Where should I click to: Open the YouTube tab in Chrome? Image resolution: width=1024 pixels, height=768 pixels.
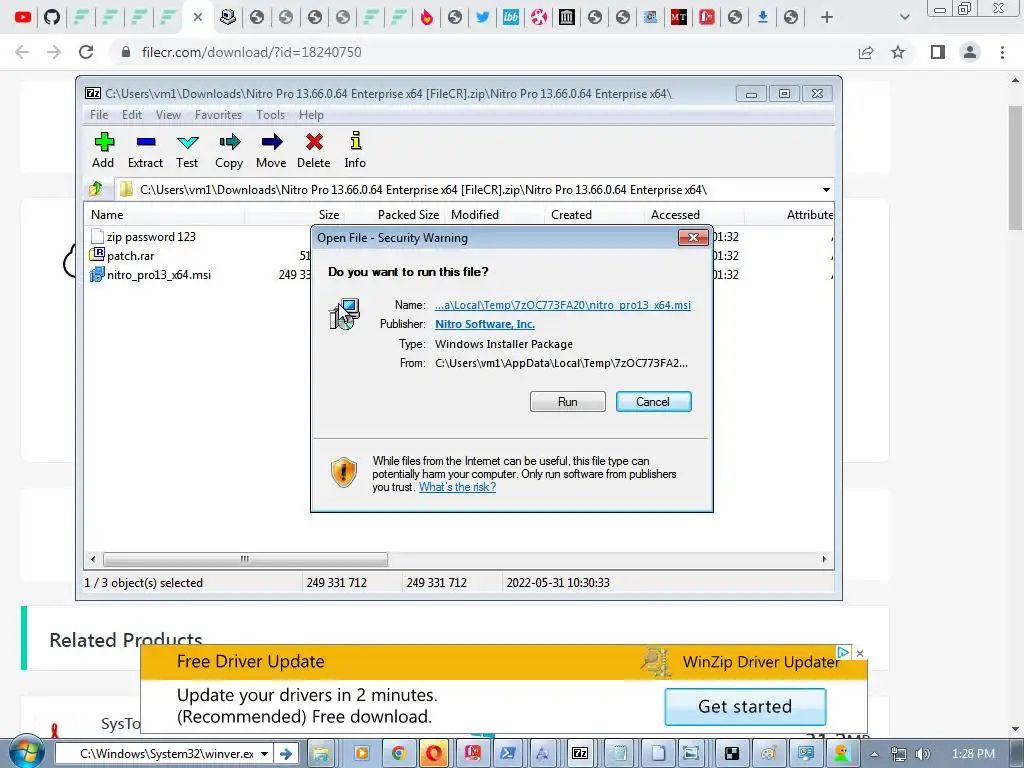point(23,17)
